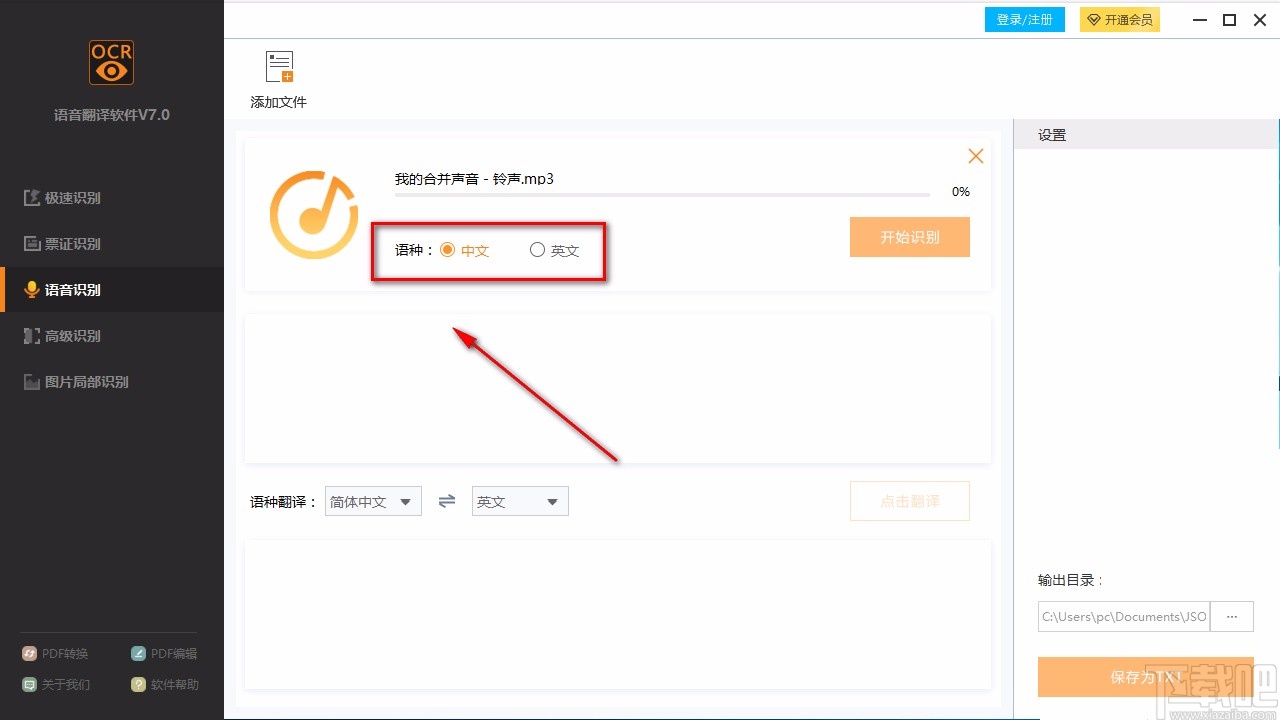1280x720 pixels.
Task: Click 关于我们 in the sidebar
Action: click(28, 684)
